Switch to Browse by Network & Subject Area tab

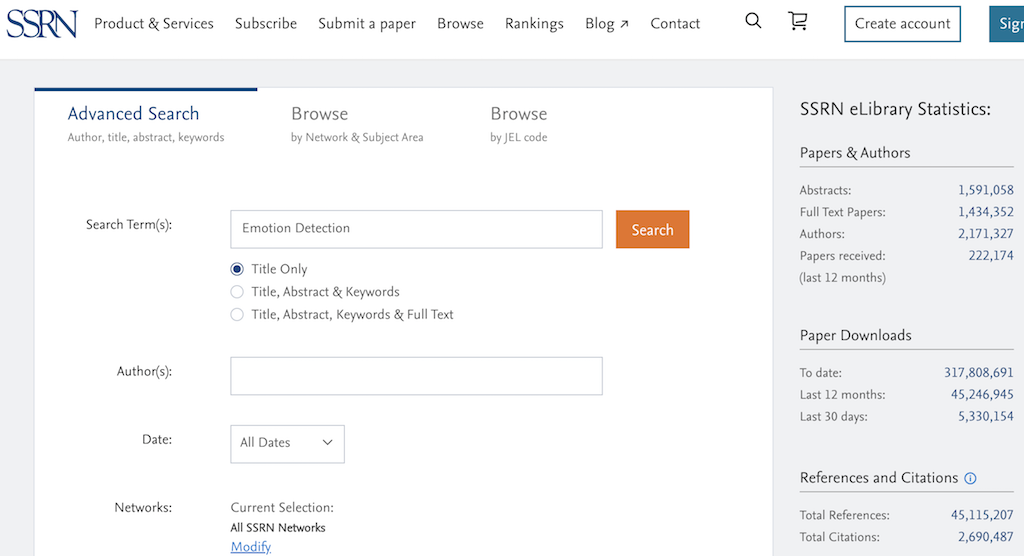(357, 123)
